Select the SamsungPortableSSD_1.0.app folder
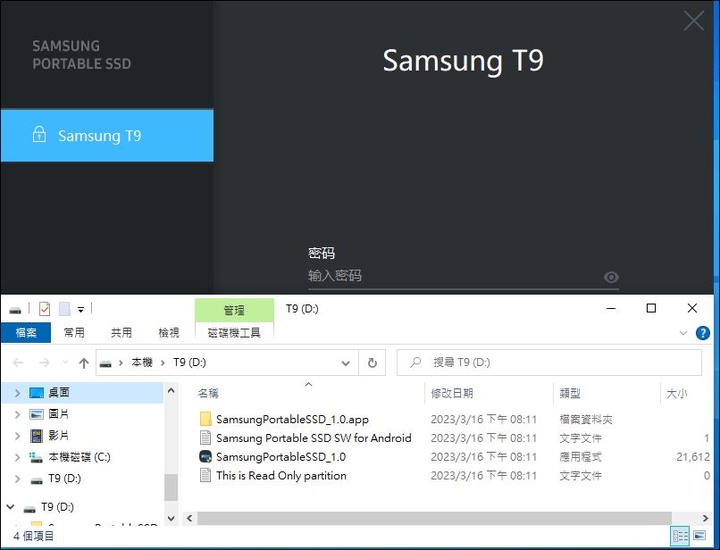Screen dimensions: 720x550 click(x=292, y=419)
